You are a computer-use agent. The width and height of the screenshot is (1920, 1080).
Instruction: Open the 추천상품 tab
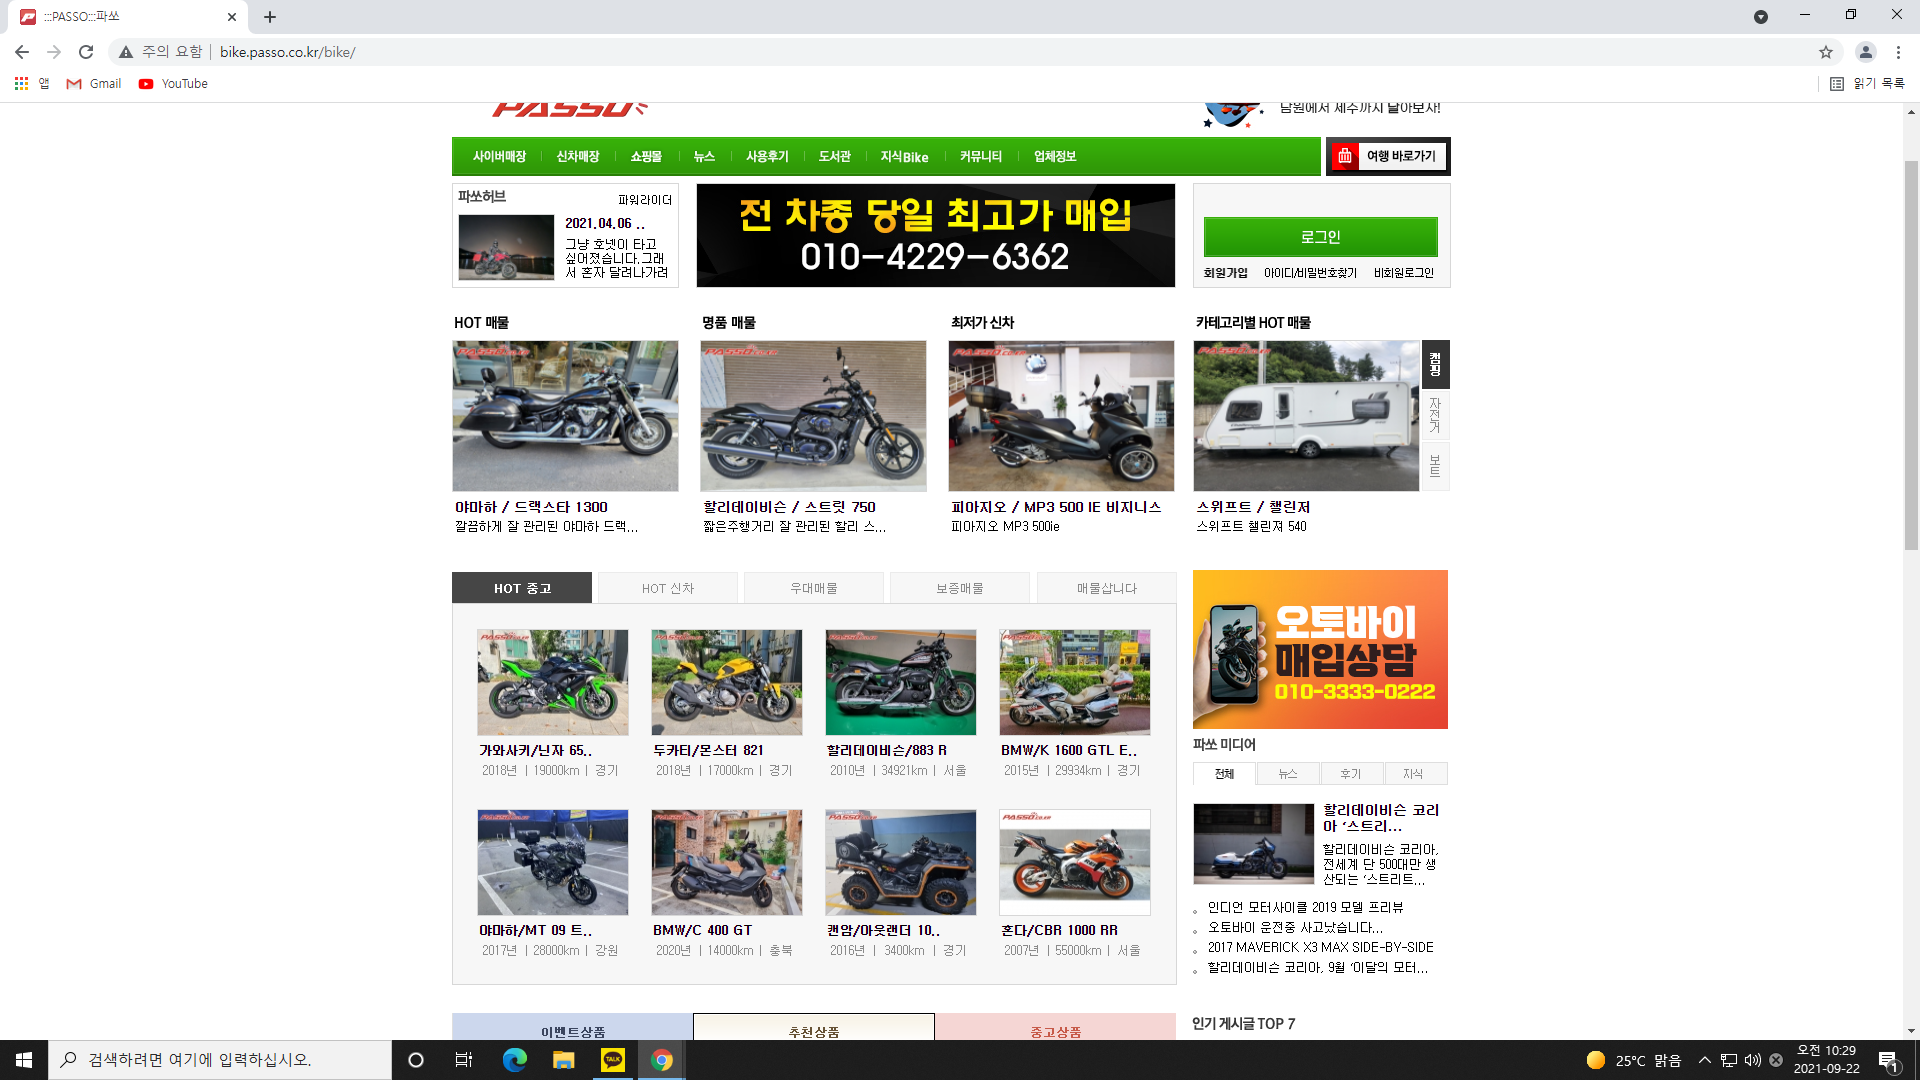(814, 1028)
